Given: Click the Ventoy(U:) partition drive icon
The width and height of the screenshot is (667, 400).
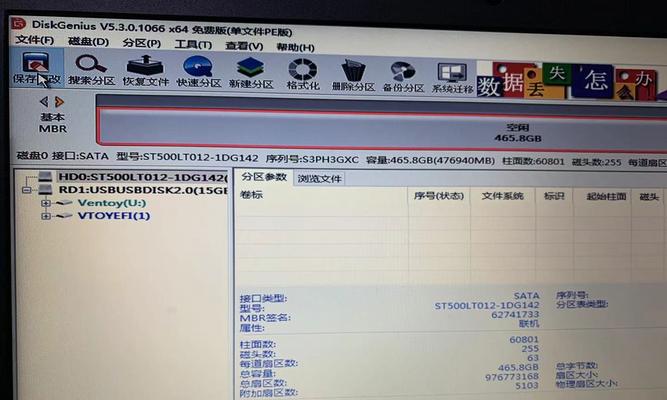Looking at the screenshot, I should pos(64,203).
